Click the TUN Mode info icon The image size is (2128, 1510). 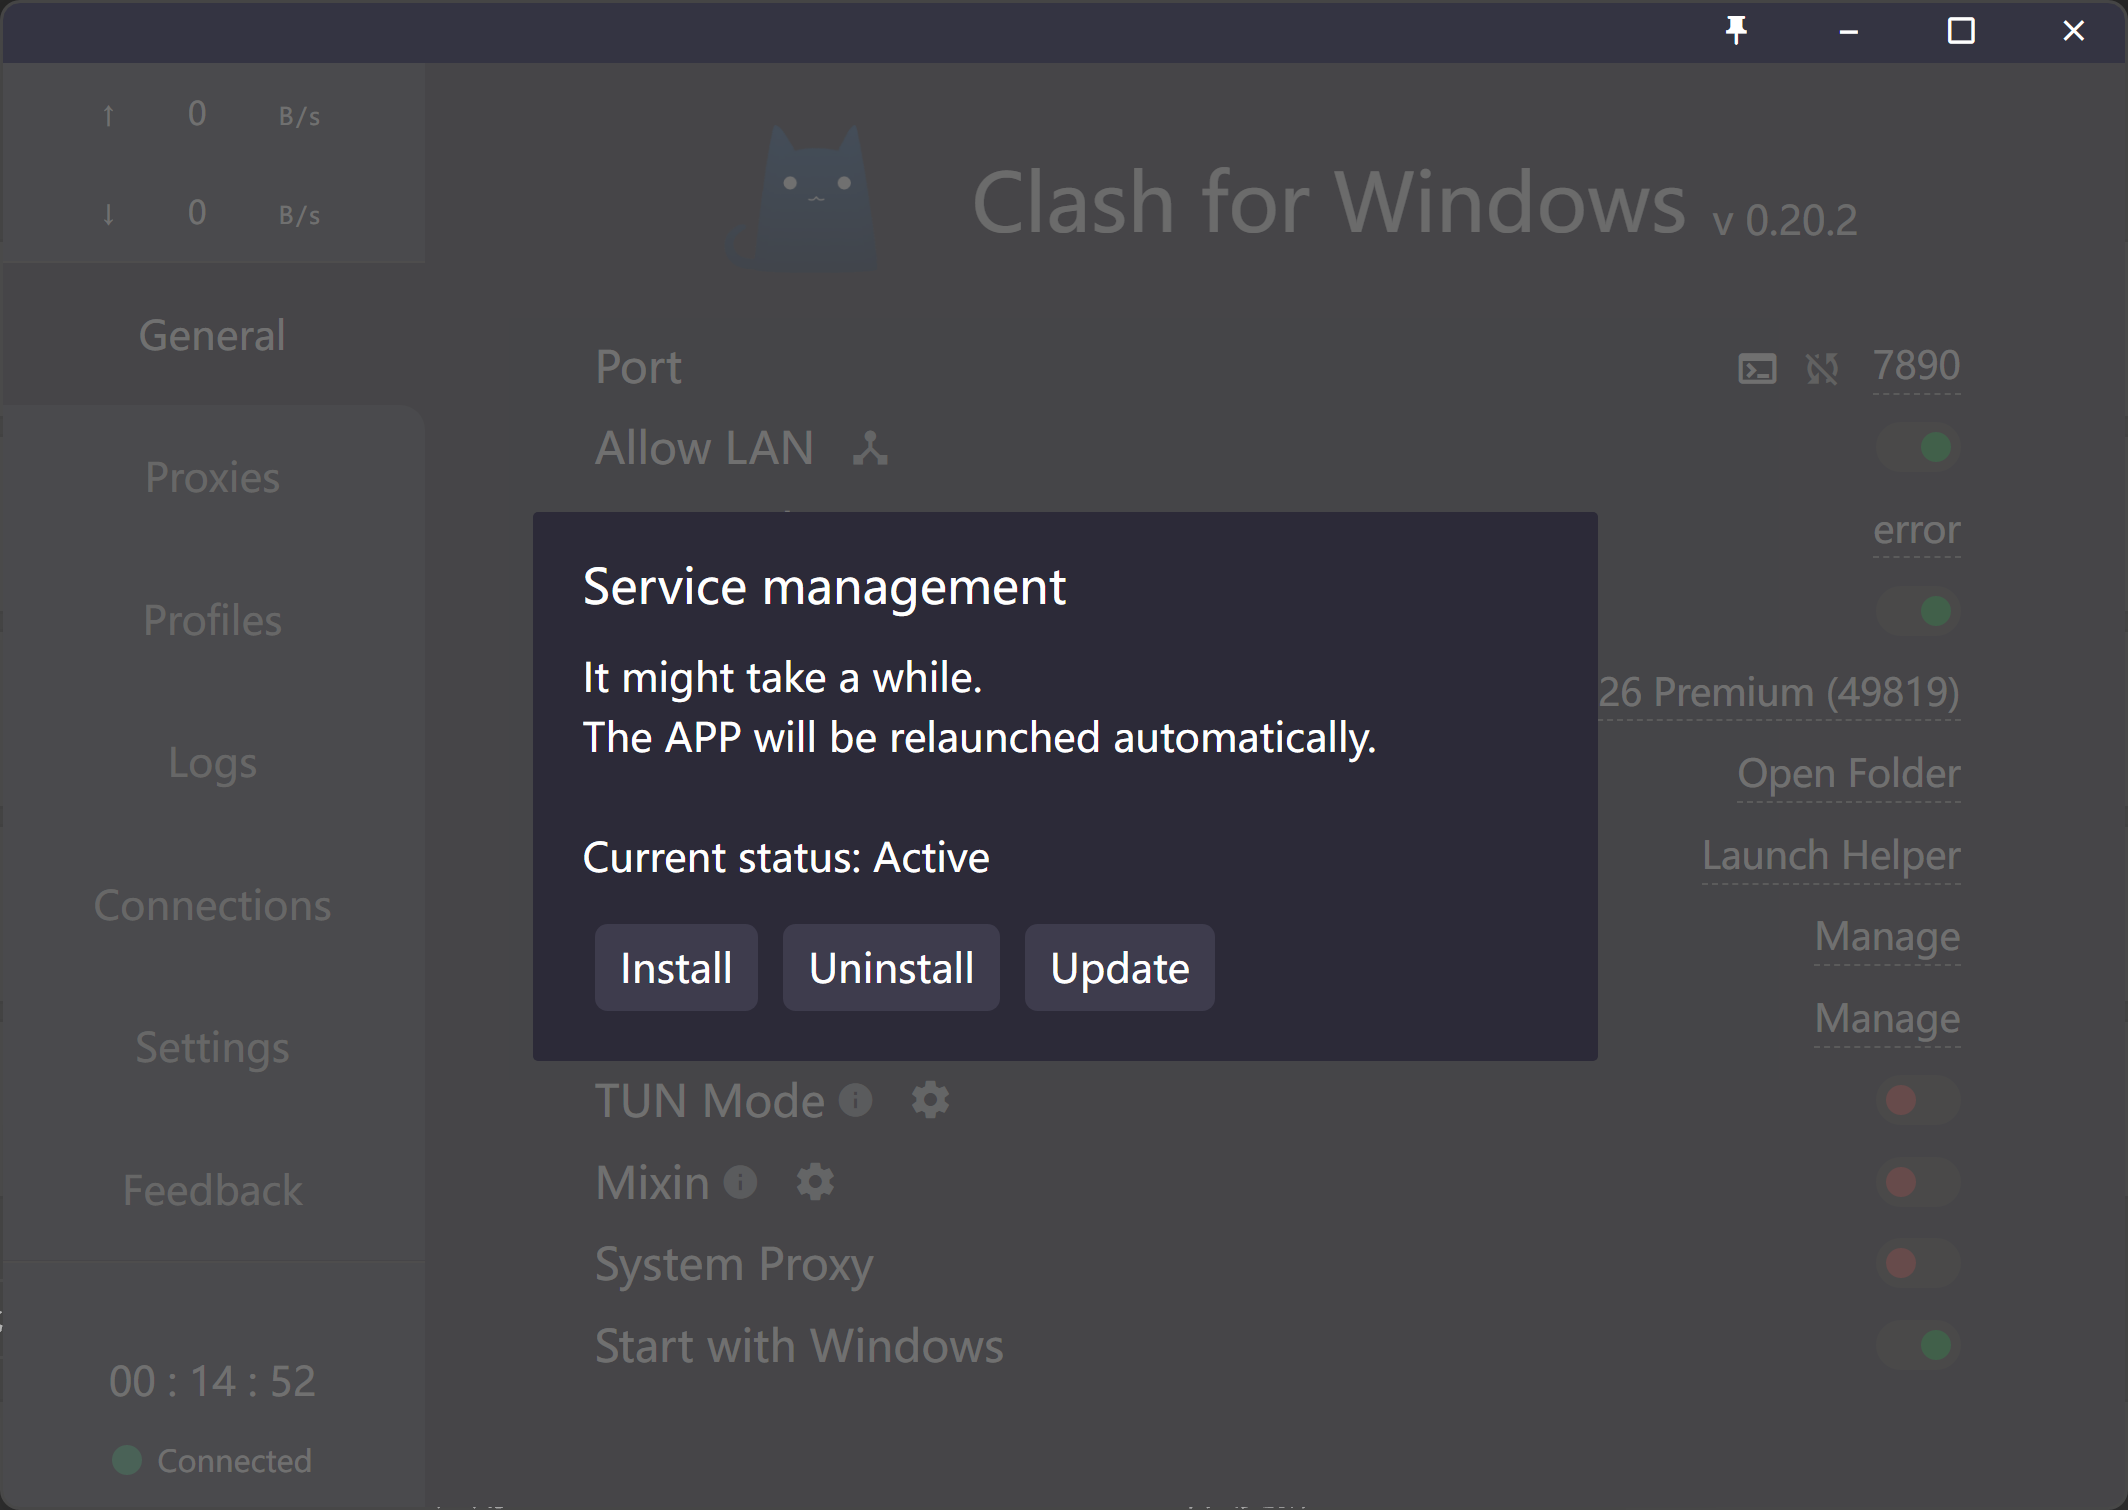tap(855, 1100)
